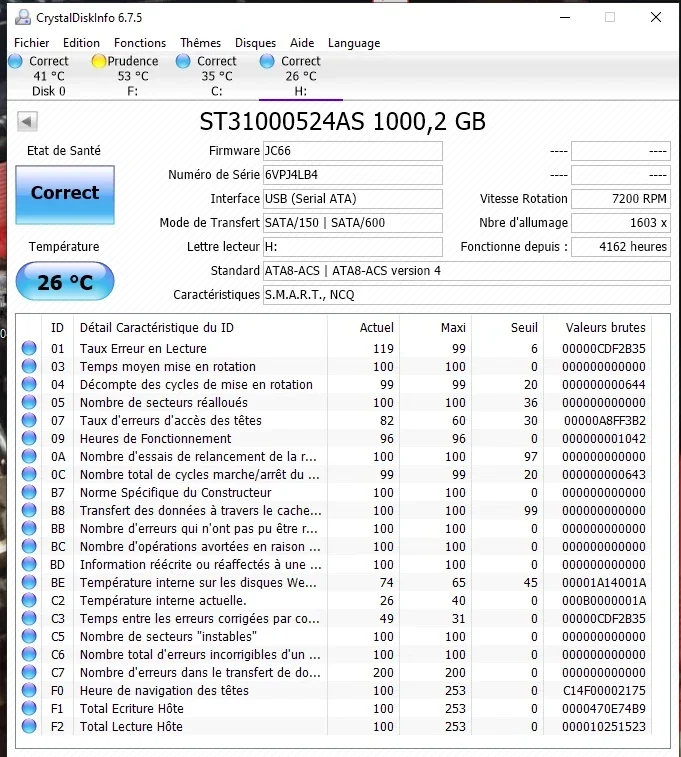The height and width of the screenshot is (757, 681).
Task: Select the yellow Prudence orb for drive F:
Action: click(99, 61)
